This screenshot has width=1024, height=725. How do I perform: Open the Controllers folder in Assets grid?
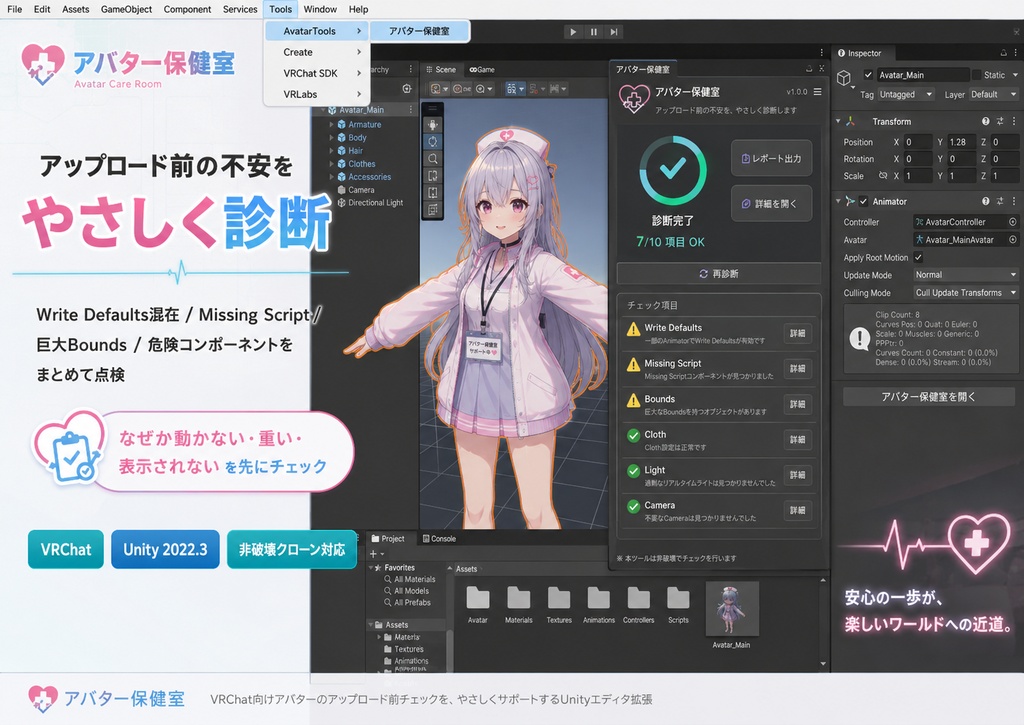point(639,604)
